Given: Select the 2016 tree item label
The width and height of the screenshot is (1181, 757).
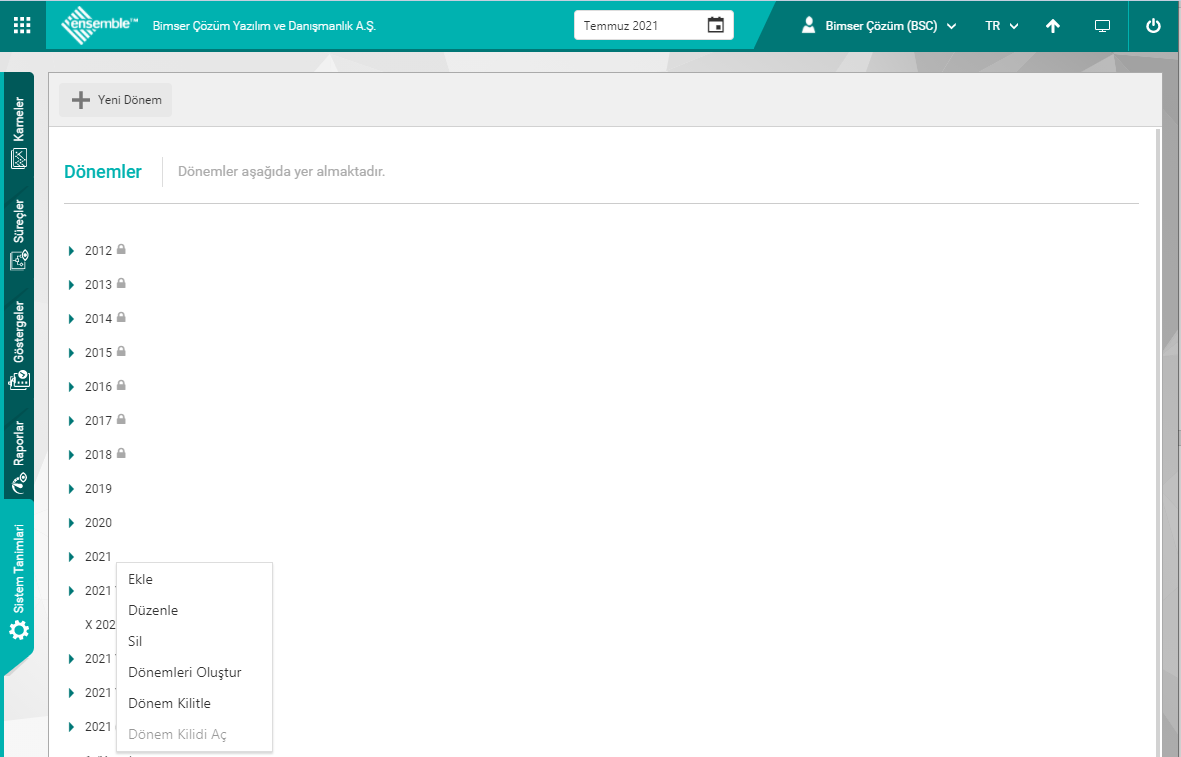Looking at the screenshot, I should 98,386.
